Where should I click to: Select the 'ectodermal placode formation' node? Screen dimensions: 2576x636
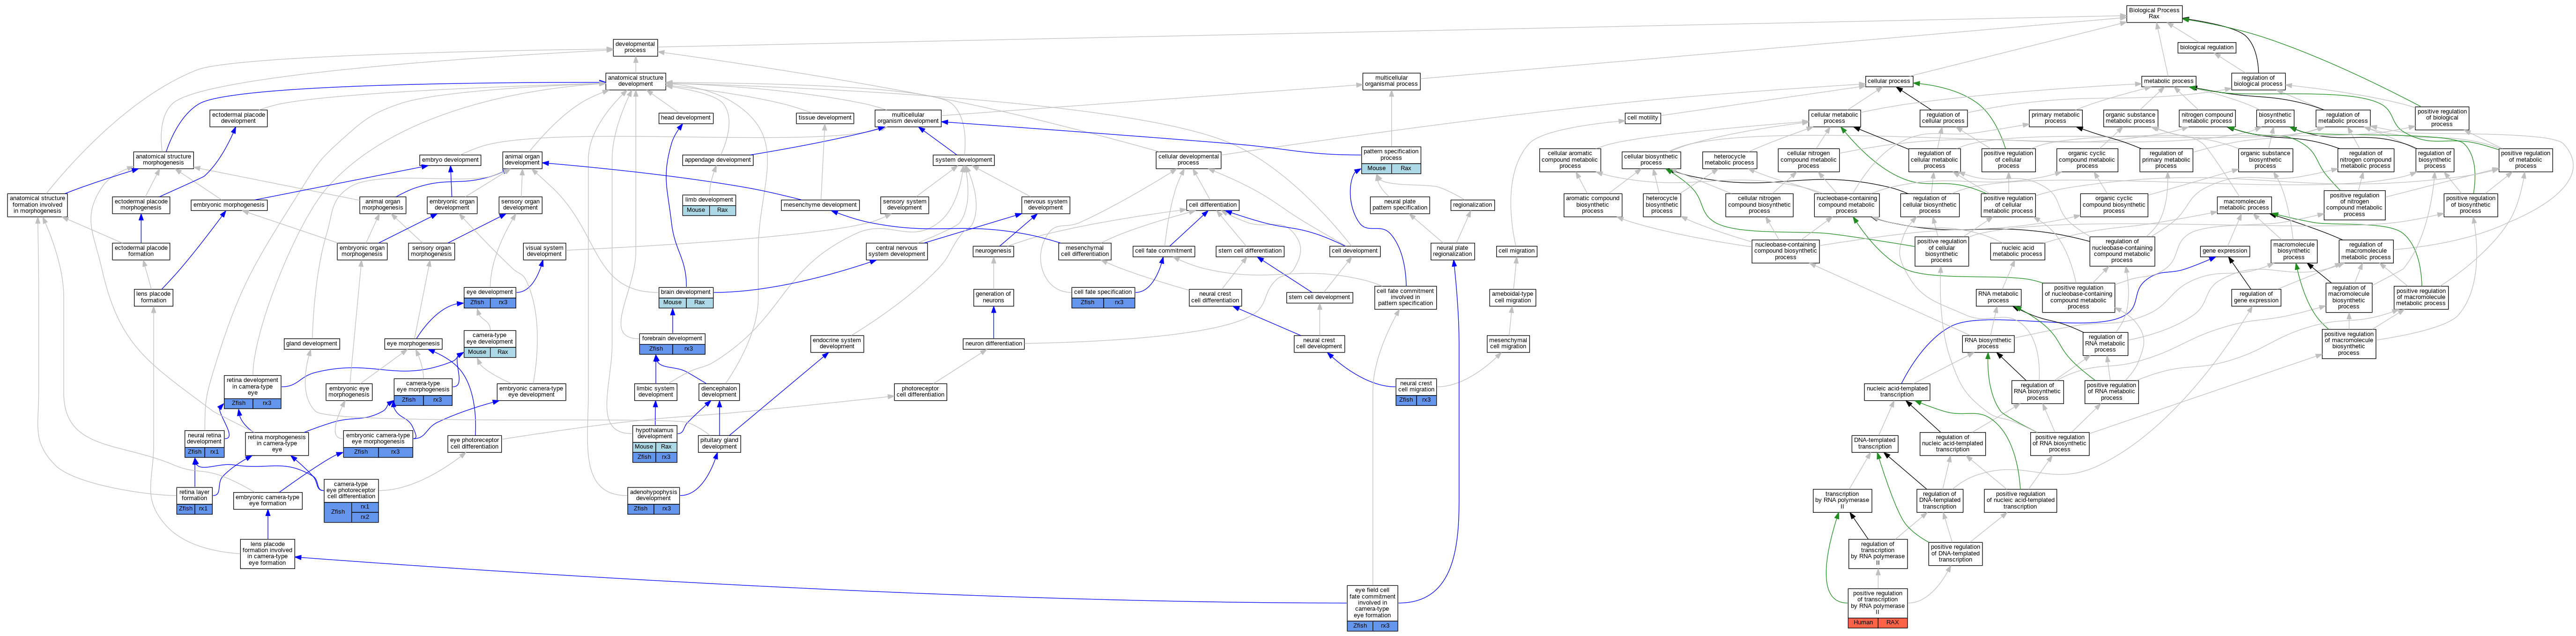[141, 251]
